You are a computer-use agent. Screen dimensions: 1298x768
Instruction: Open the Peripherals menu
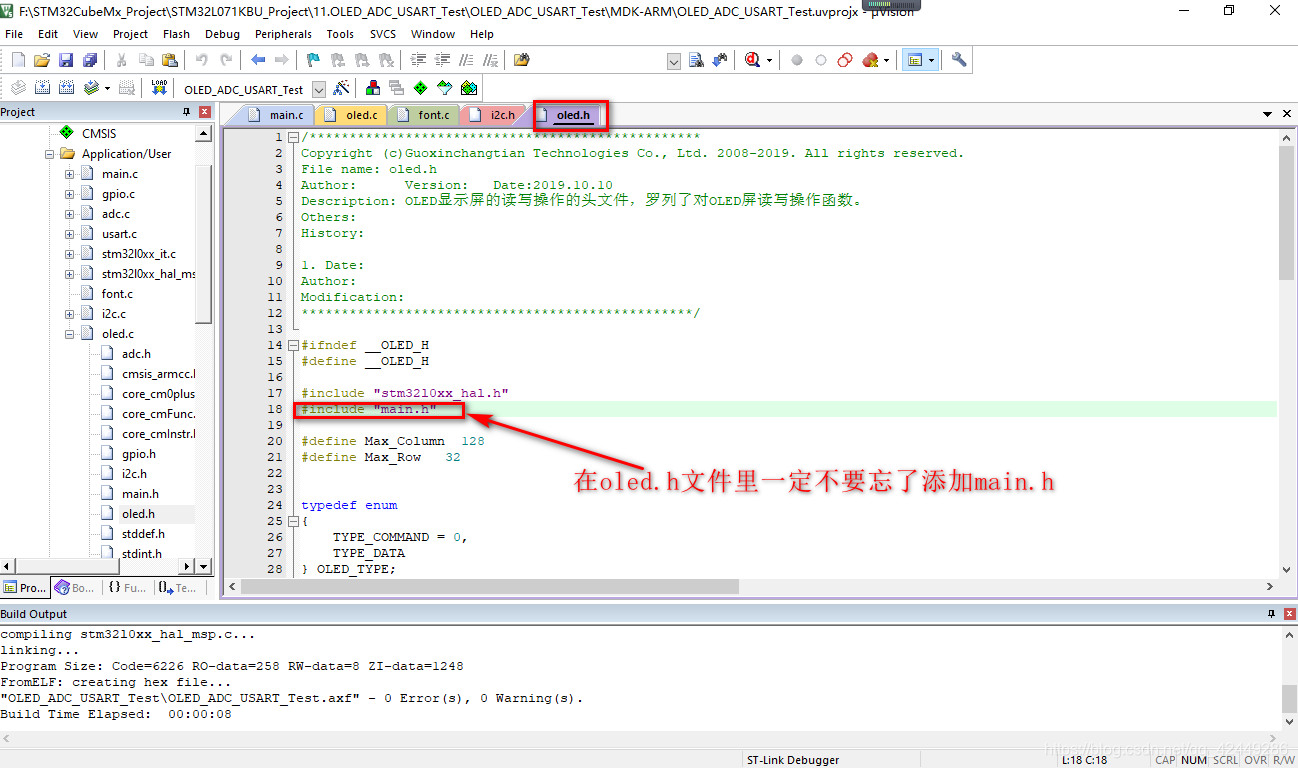[283, 34]
